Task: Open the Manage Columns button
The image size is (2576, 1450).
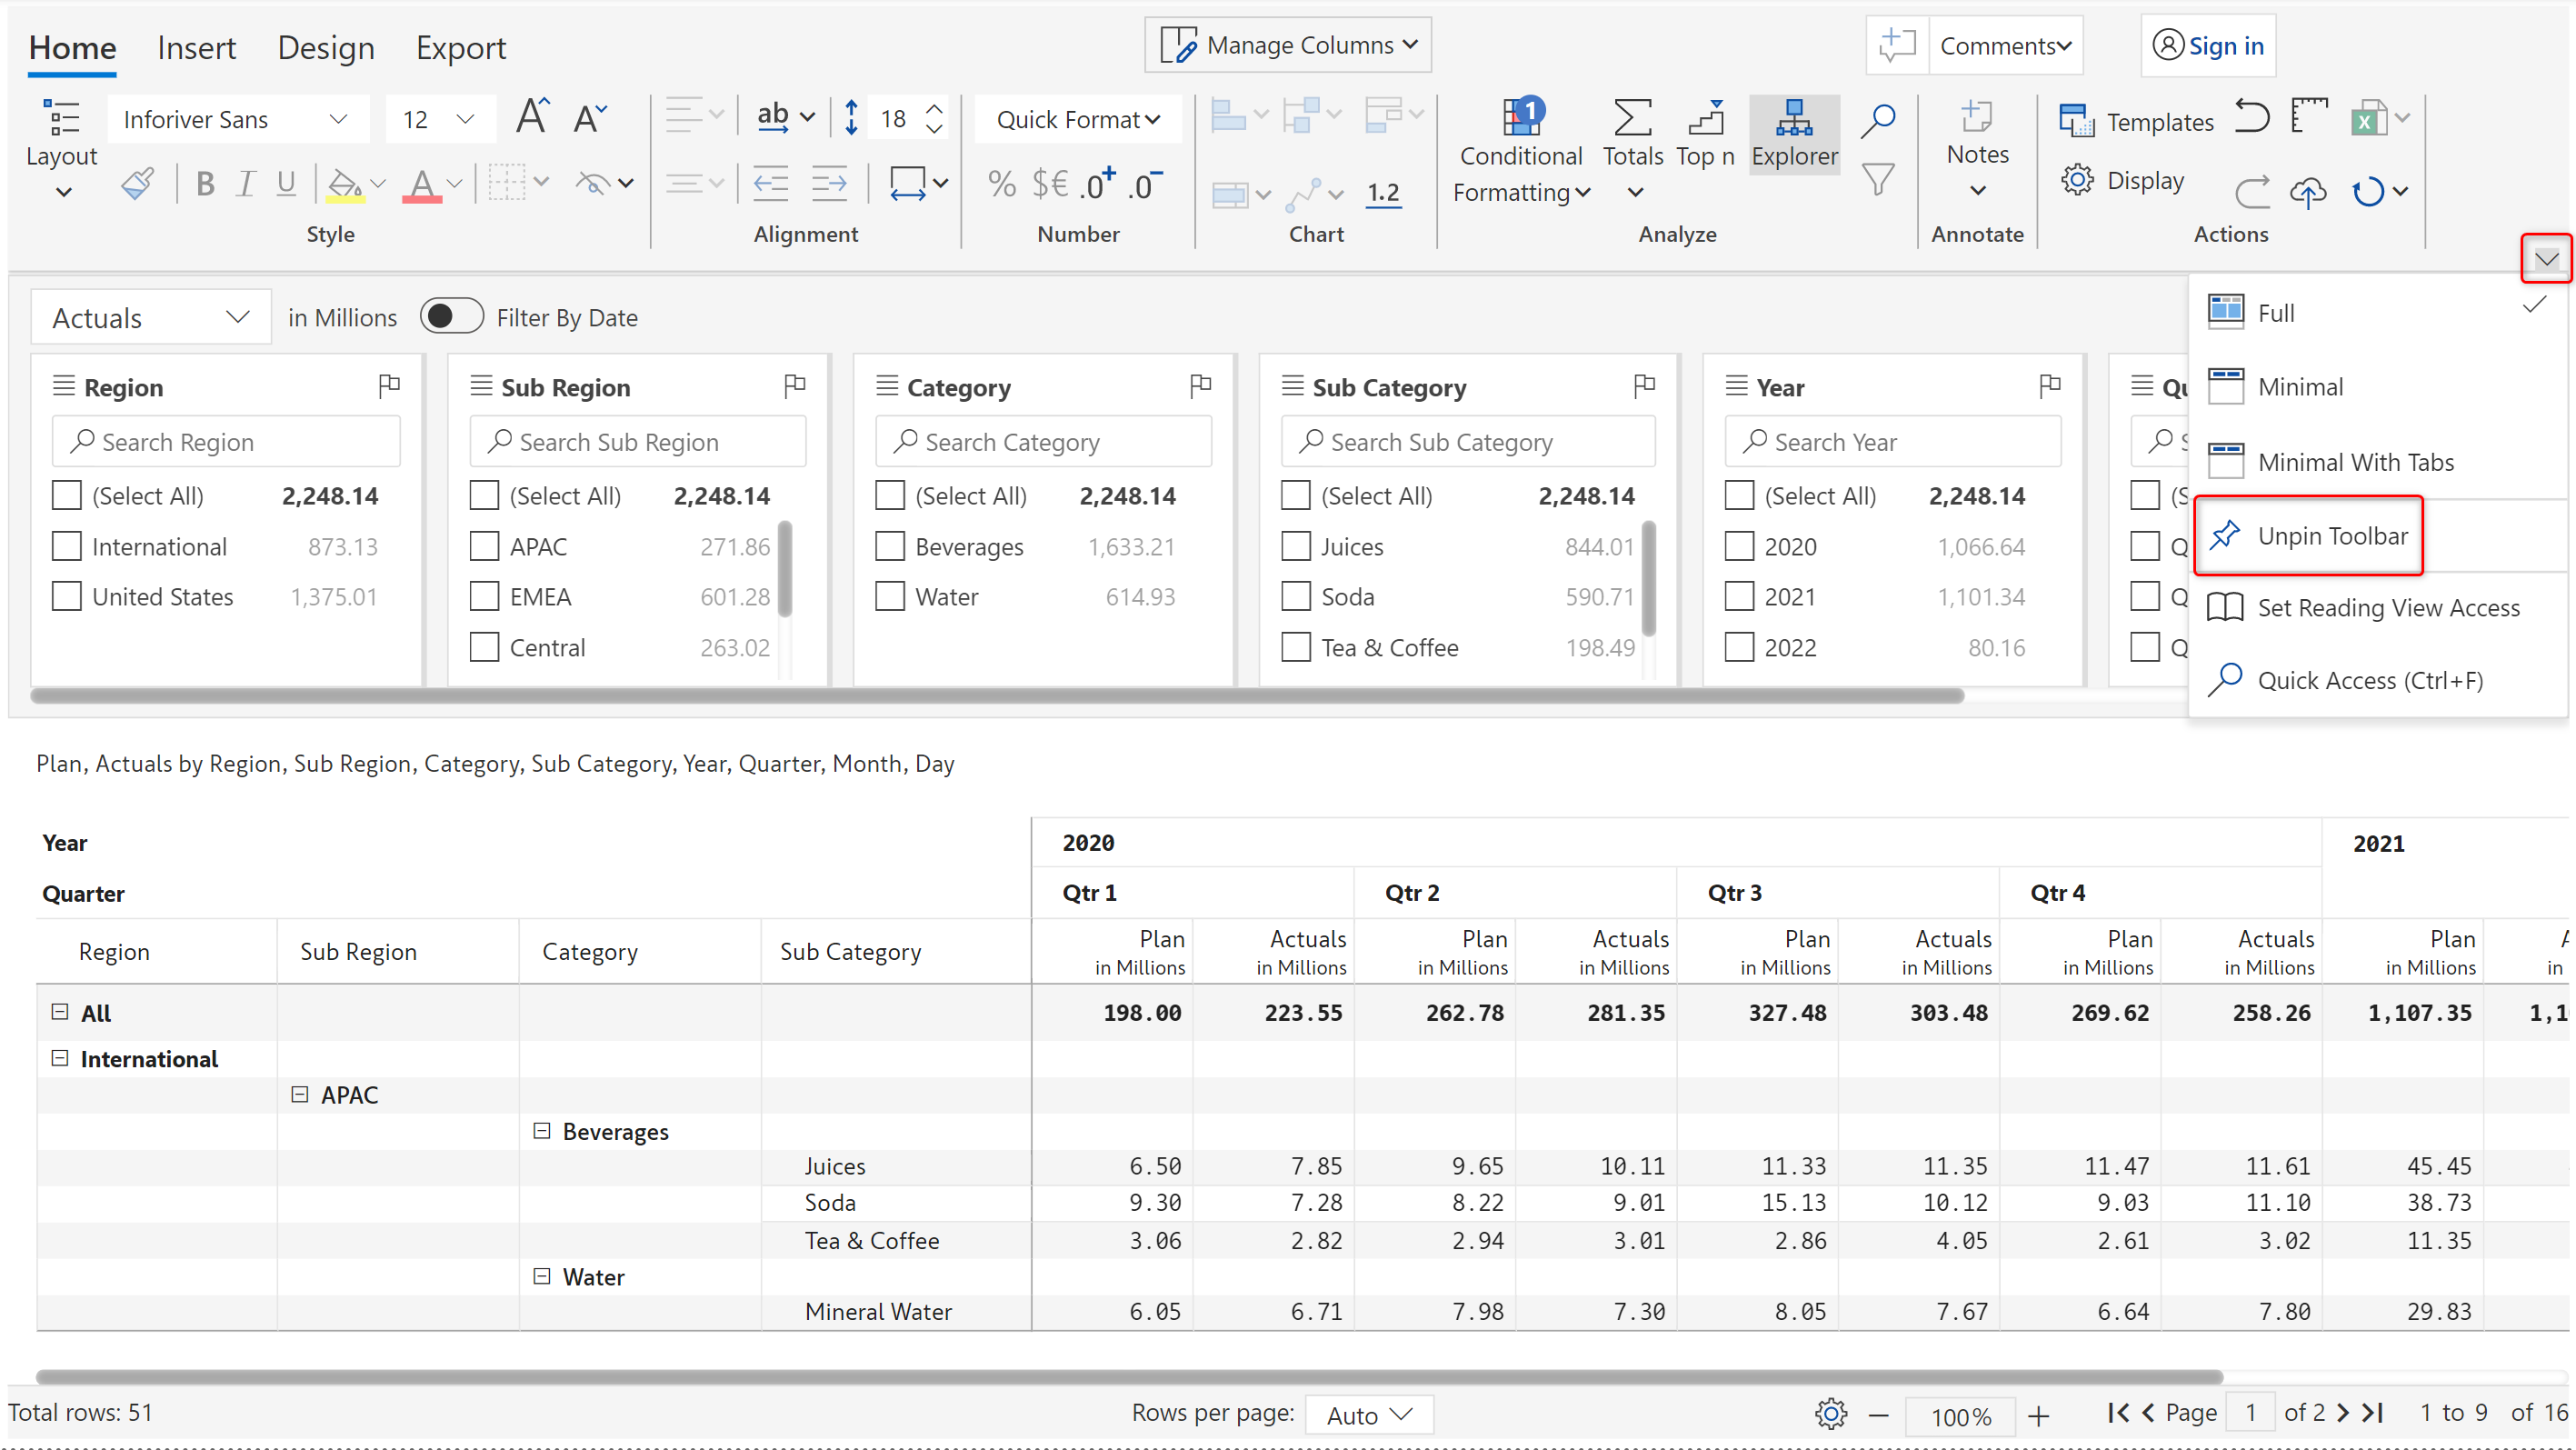Action: (x=1288, y=46)
